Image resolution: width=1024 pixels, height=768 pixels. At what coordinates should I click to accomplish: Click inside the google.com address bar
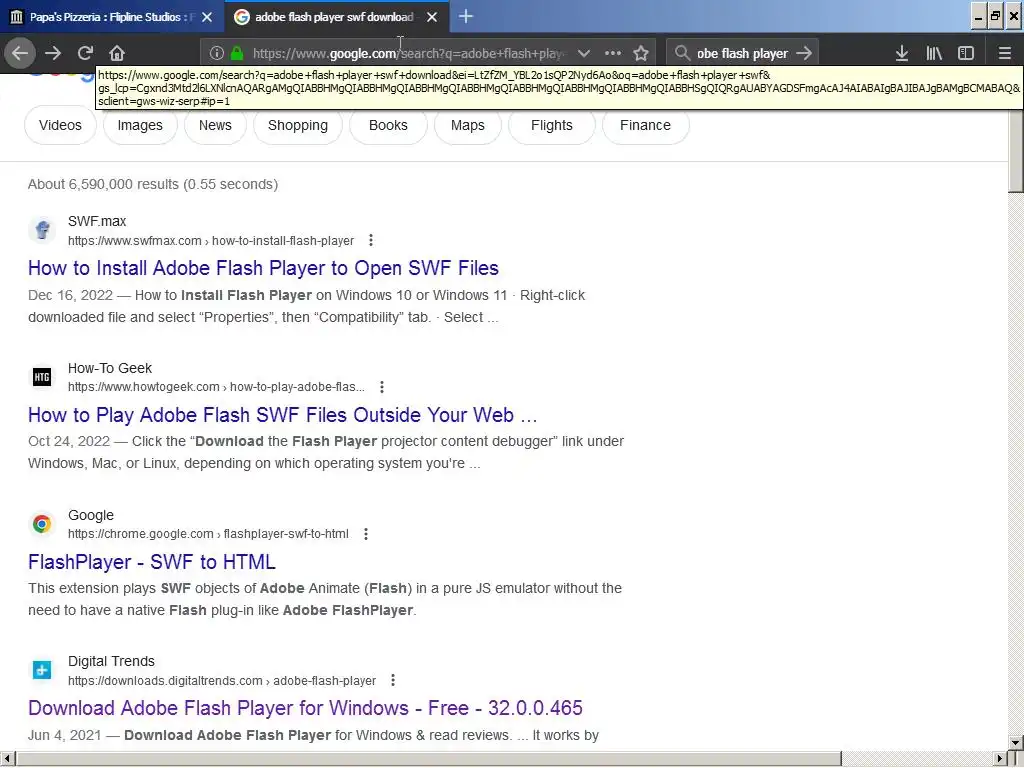coord(408,53)
